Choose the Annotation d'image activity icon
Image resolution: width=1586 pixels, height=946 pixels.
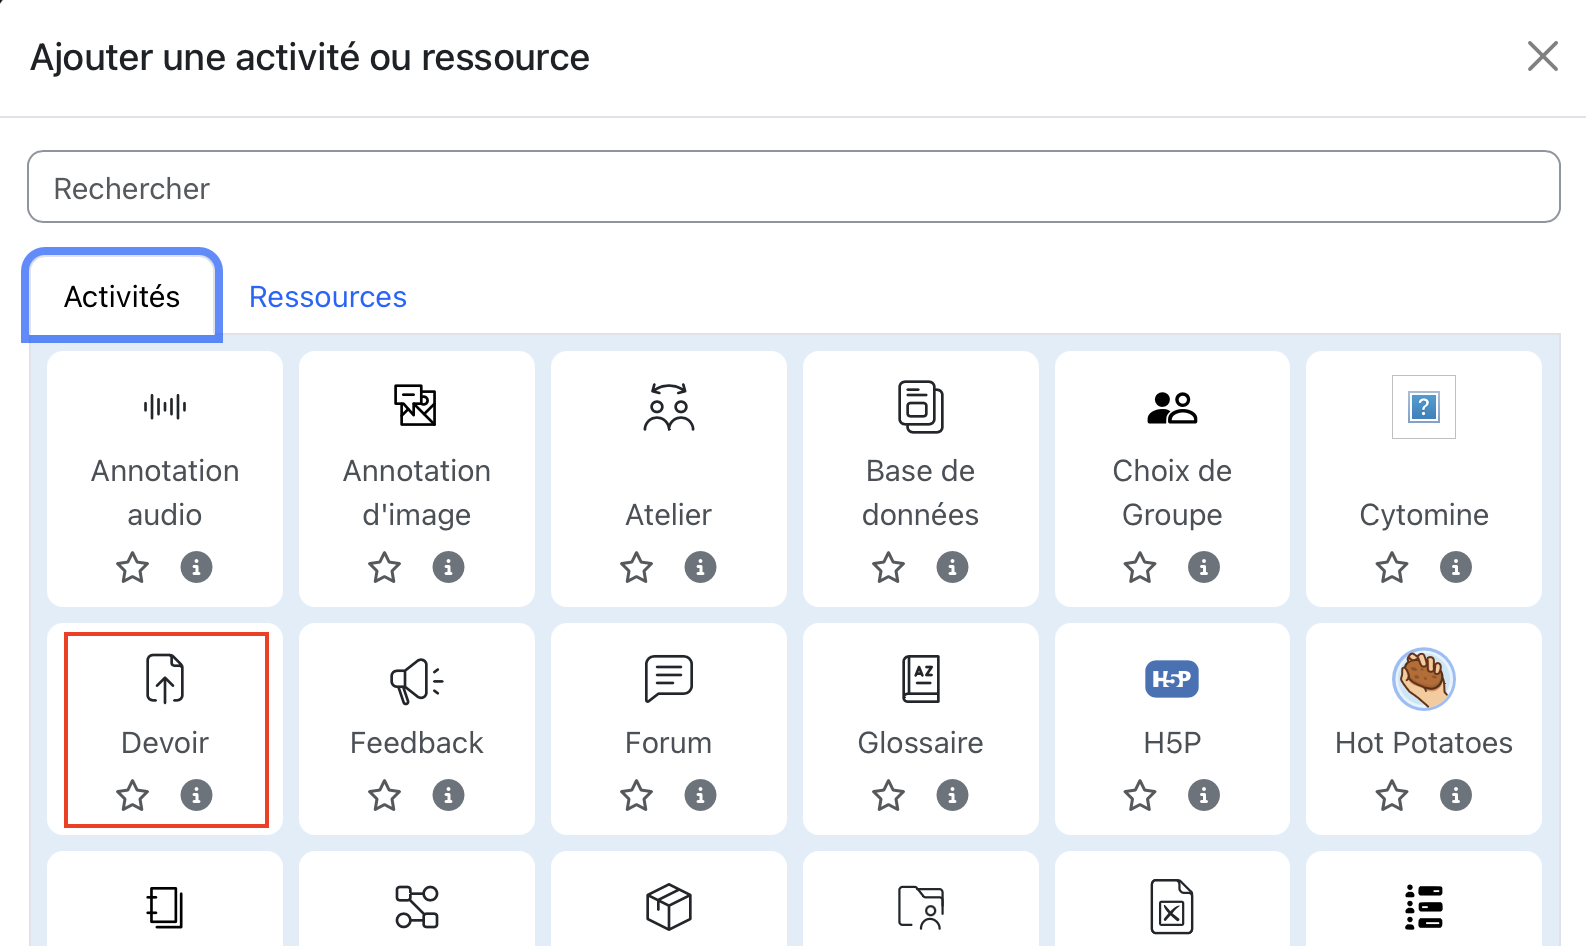pyautogui.click(x=416, y=407)
